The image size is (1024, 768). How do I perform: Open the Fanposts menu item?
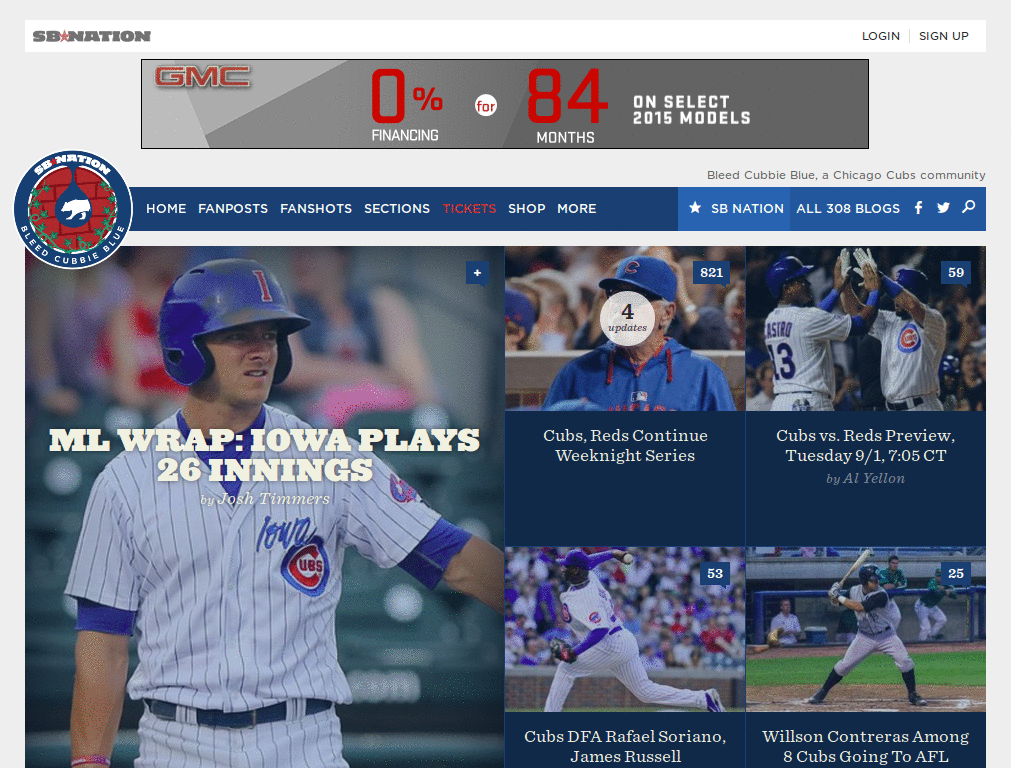[x=233, y=208]
